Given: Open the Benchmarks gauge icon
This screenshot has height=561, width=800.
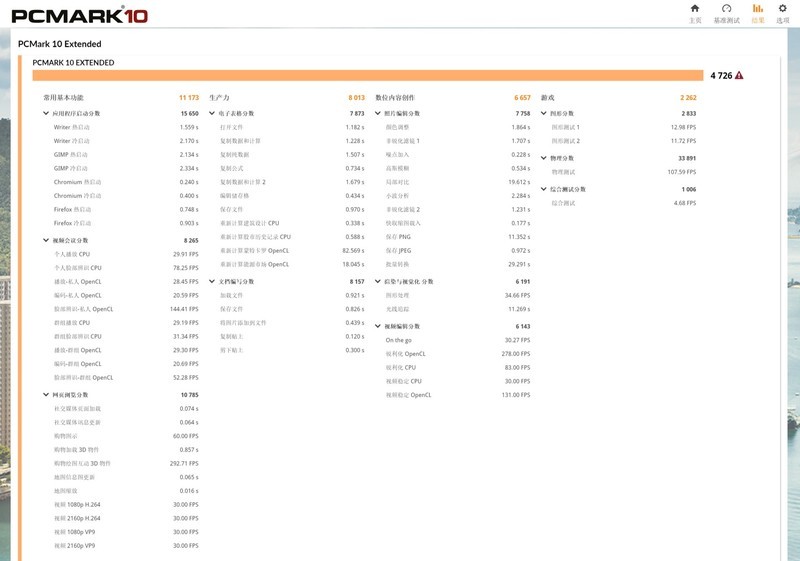Looking at the screenshot, I should [x=727, y=9].
